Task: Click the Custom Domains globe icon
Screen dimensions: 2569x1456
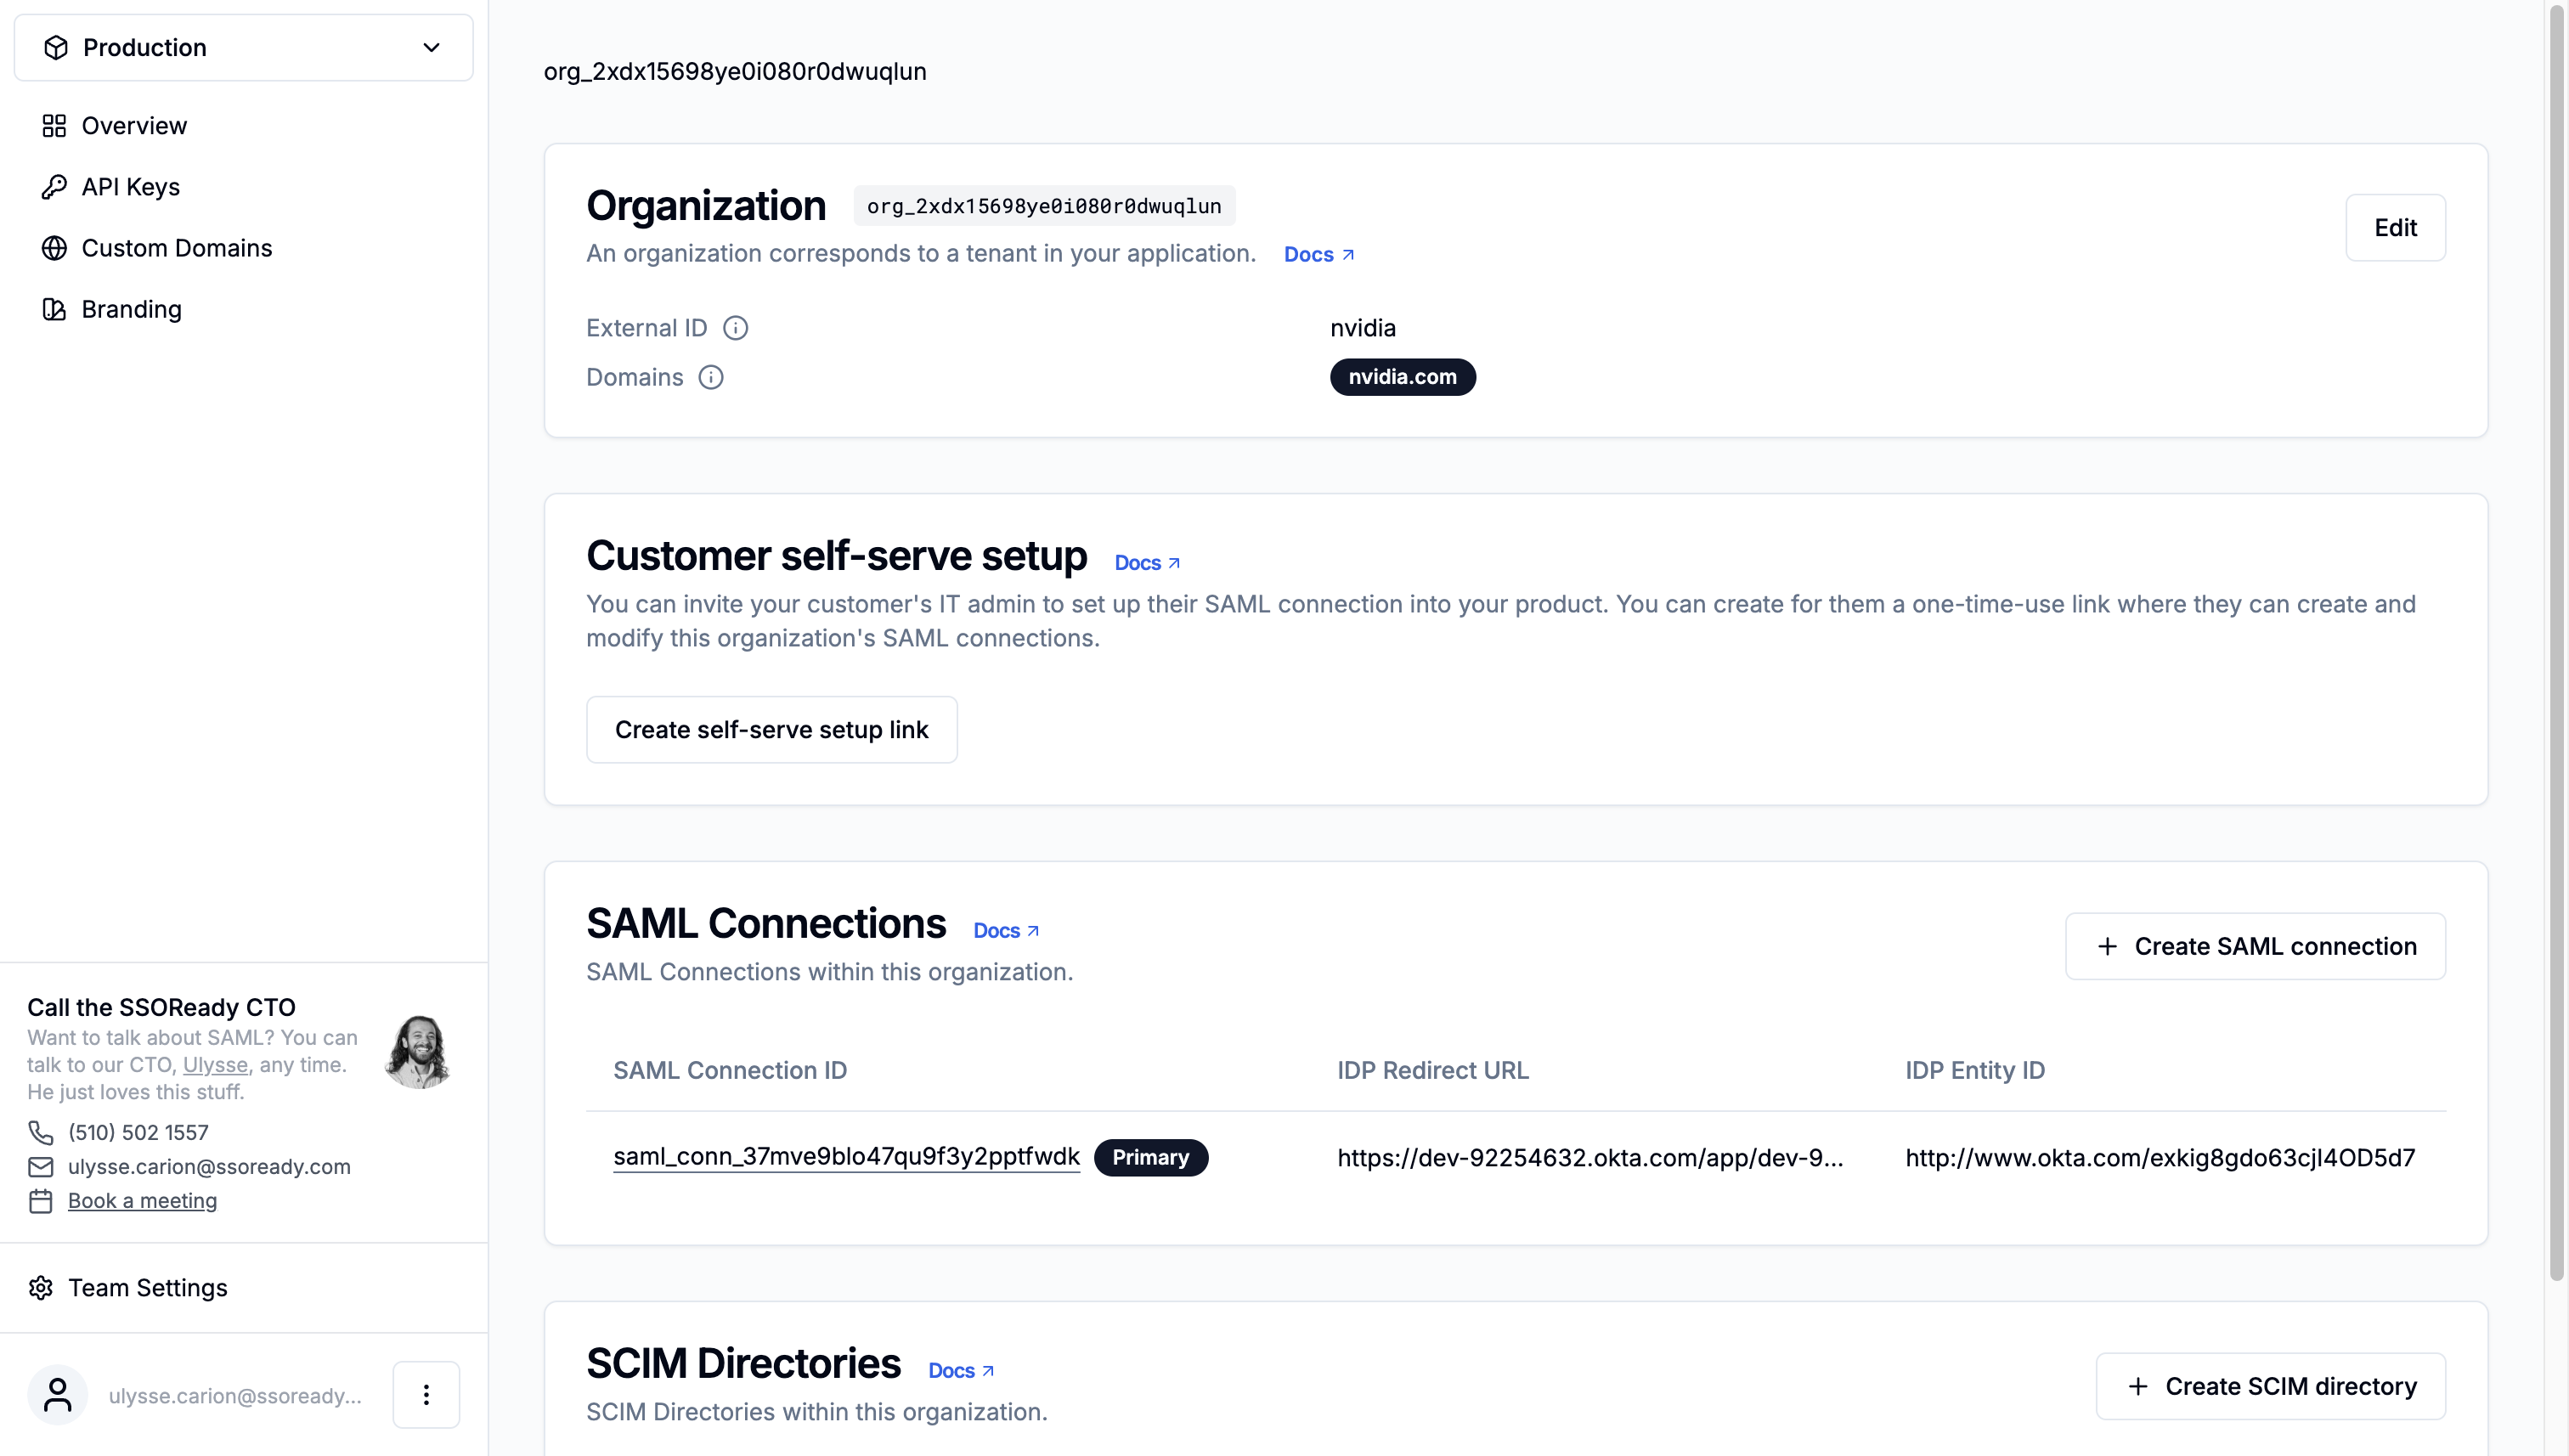Action: tap(55, 248)
